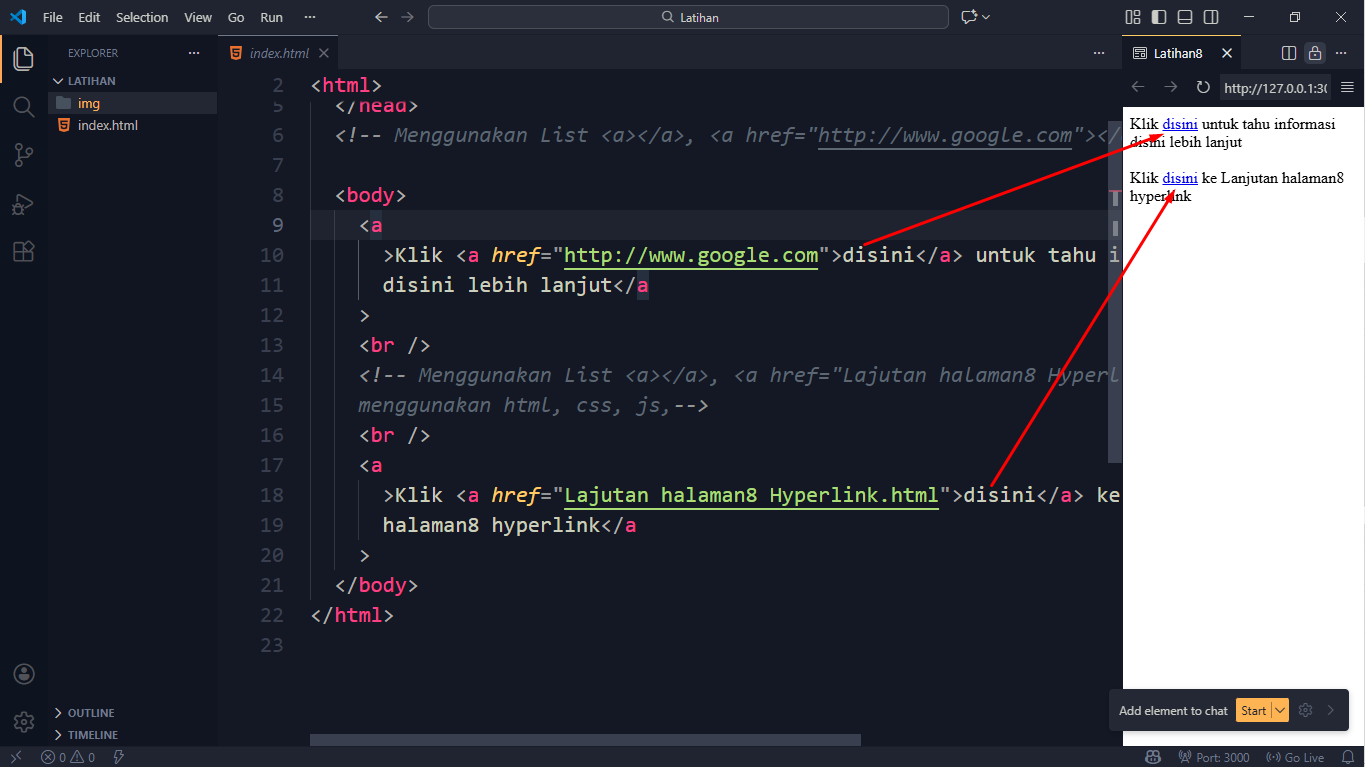Open the notifications bell in status bar
Image resolution: width=1365 pixels, height=767 pixels.
[1347, 757]
